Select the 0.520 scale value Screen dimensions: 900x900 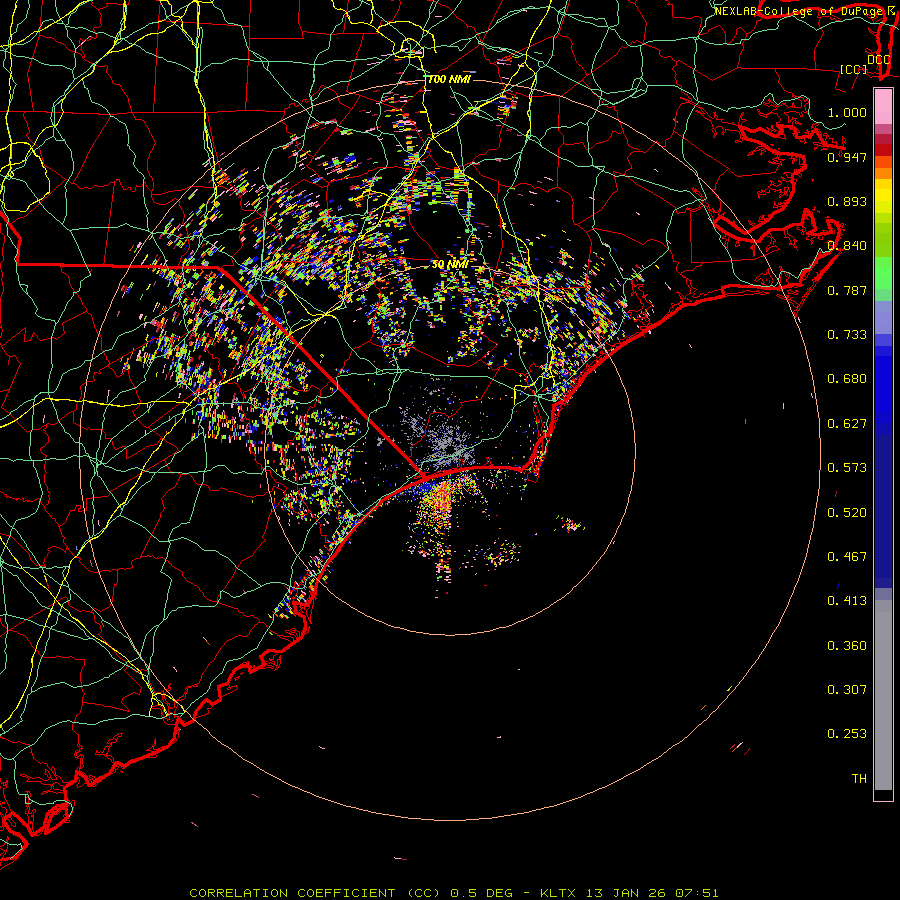point(847,513)
